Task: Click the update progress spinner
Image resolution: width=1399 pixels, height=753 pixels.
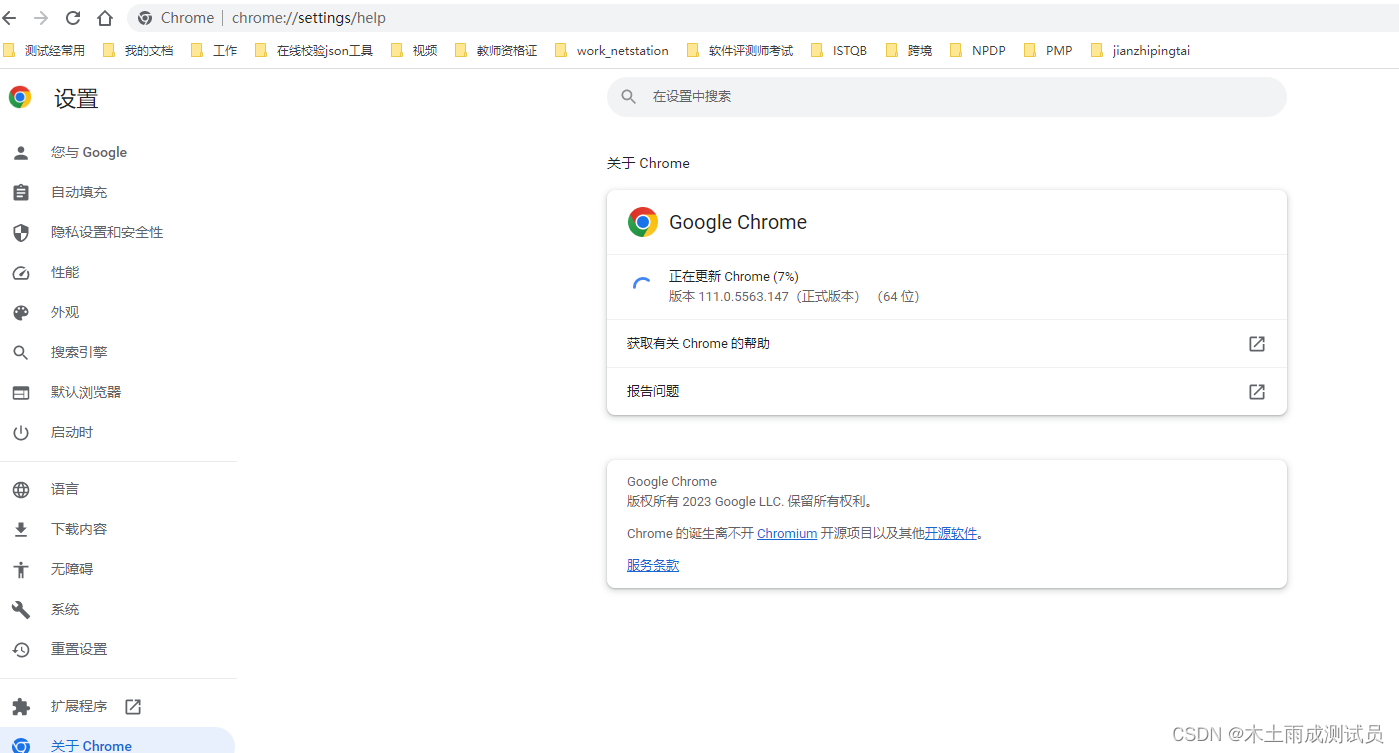Action: coord(643,286)
